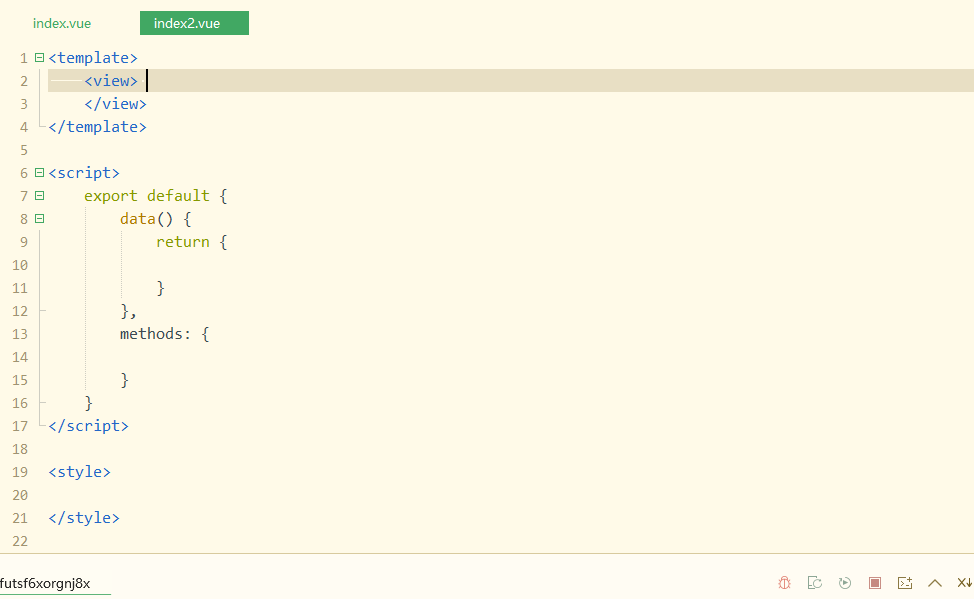
Task: Click line number 13 in the gutter
Action: [x=19, y=334]
